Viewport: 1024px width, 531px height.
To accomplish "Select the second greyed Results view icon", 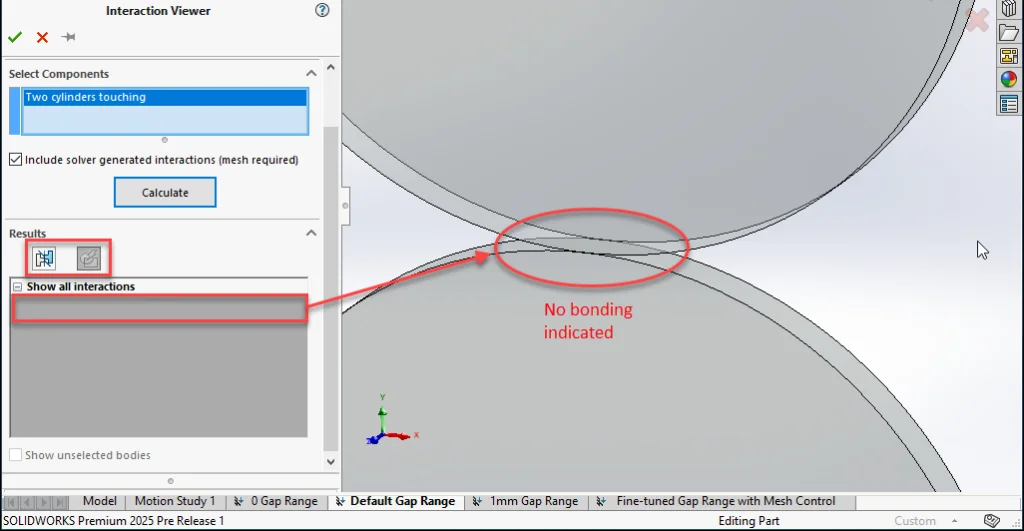I will tap(89, 259).
